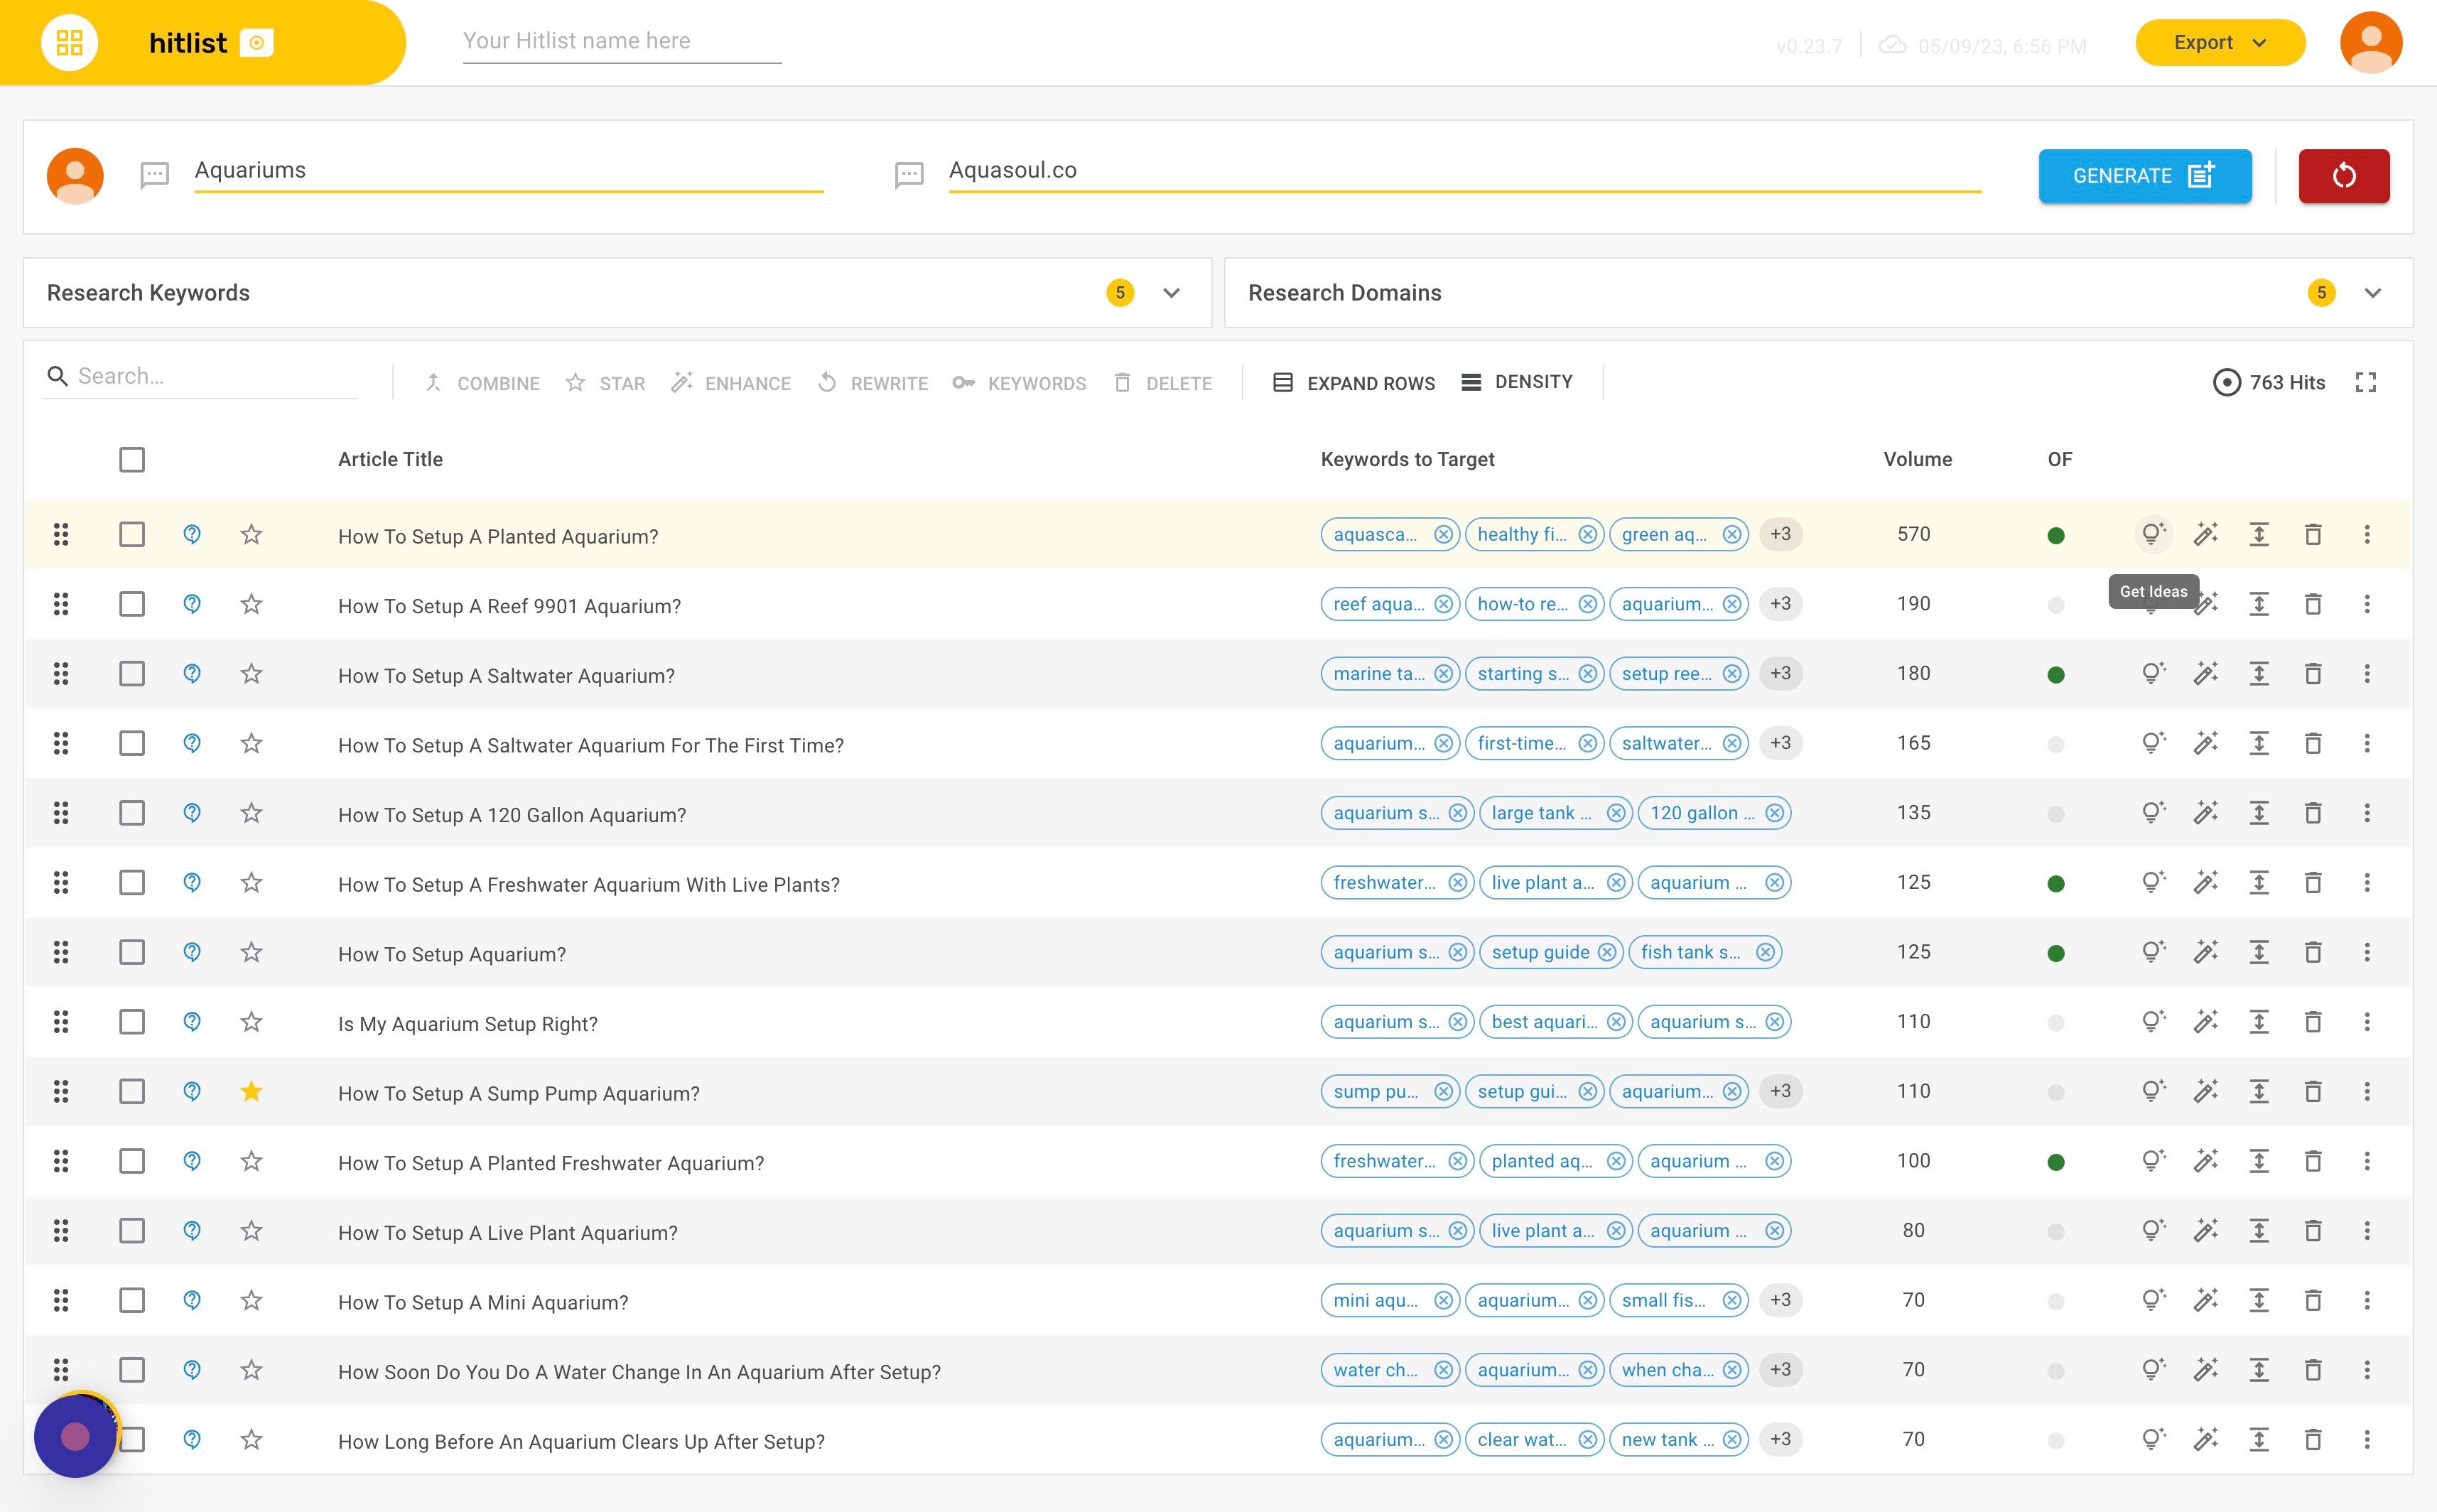The image size is (2437, 1512).
Task: Toggle fullscreen table view icon
Action: point(2365,382)
